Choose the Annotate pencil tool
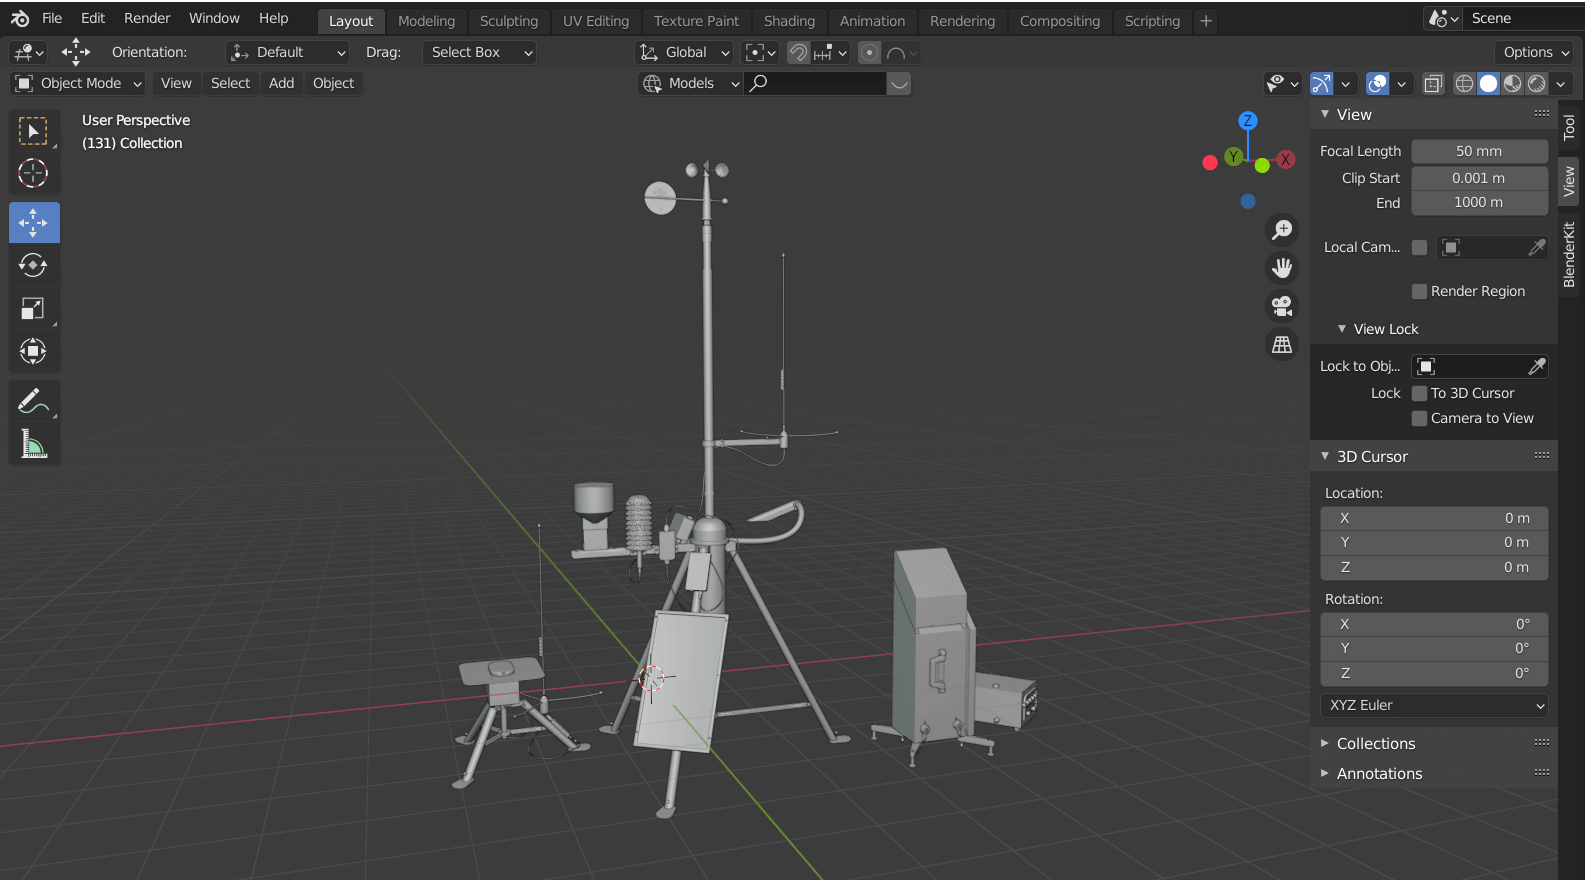1585x880 pixels. pos(33,401)
